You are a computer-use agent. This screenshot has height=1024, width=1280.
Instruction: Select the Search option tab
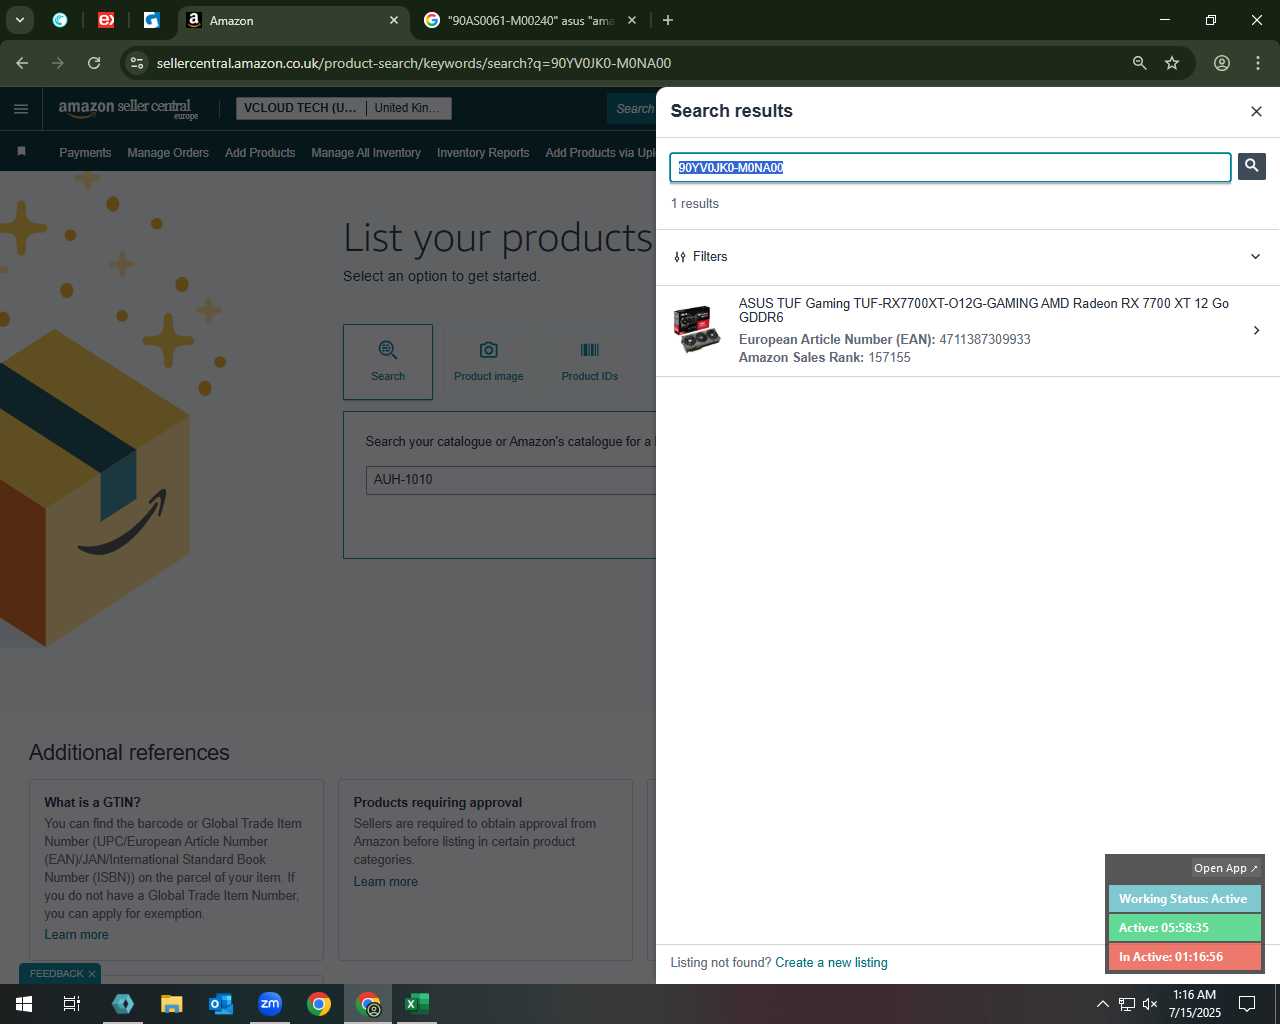click(x=388, y=362)
